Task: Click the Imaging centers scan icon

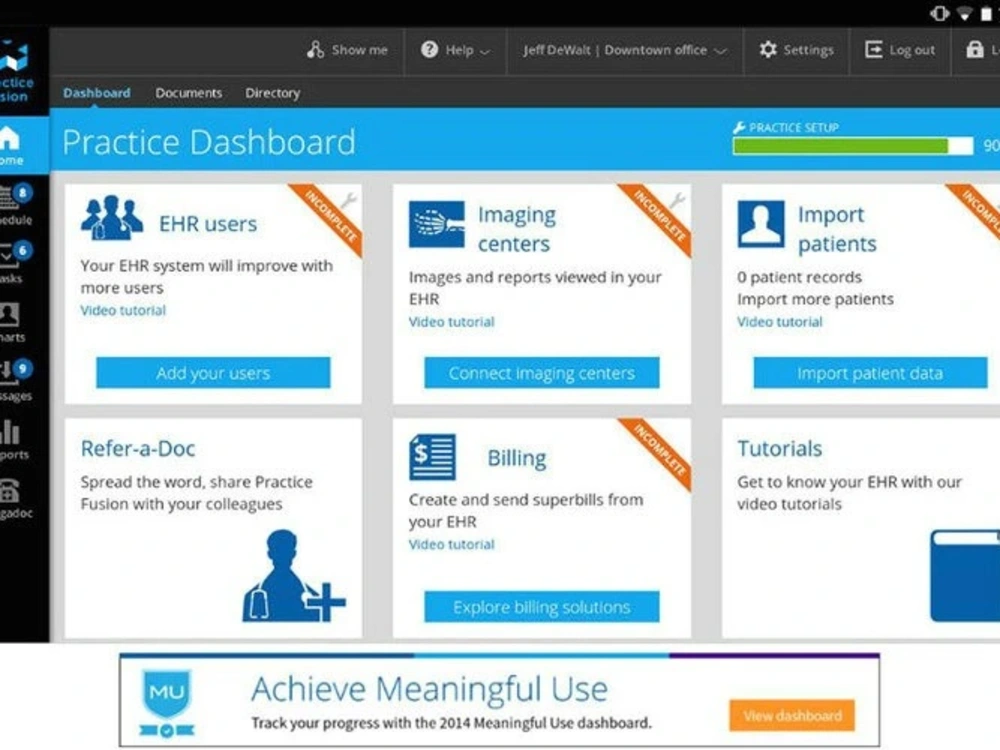Action: [x=437, y=224]
